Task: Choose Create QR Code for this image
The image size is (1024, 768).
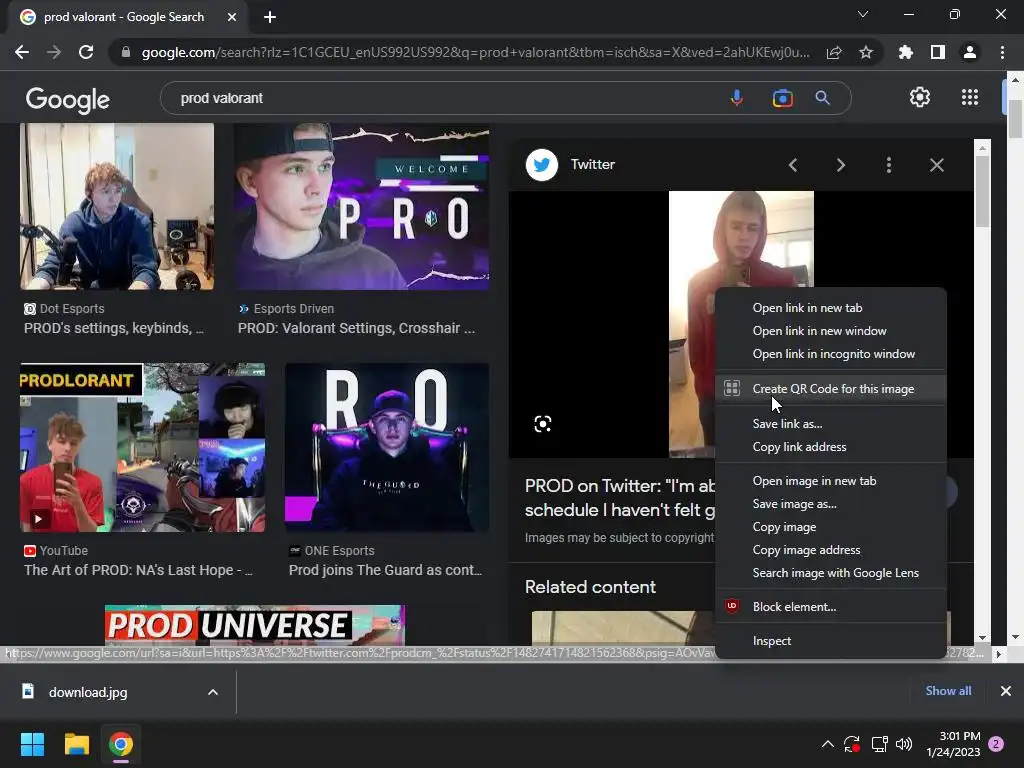Action: click(831, 389)
